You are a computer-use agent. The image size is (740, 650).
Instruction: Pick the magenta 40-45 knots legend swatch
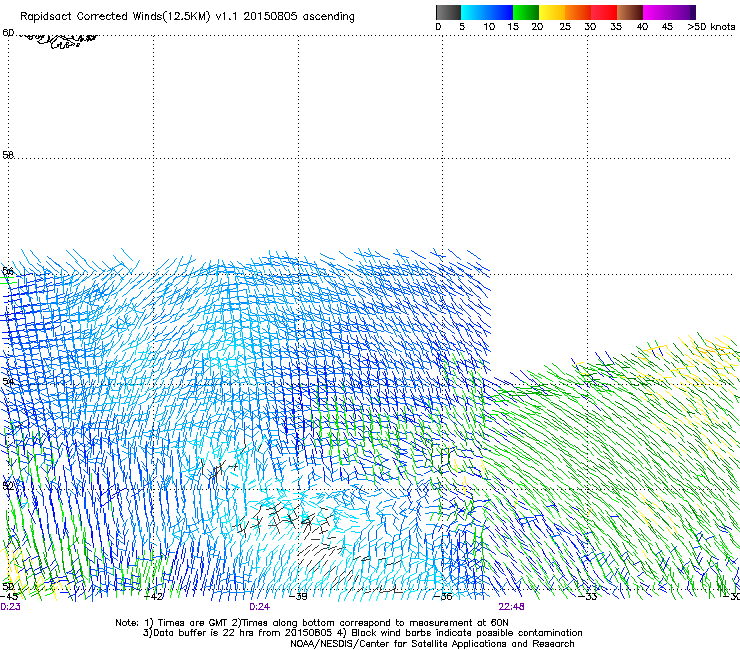tap(657, 12)
